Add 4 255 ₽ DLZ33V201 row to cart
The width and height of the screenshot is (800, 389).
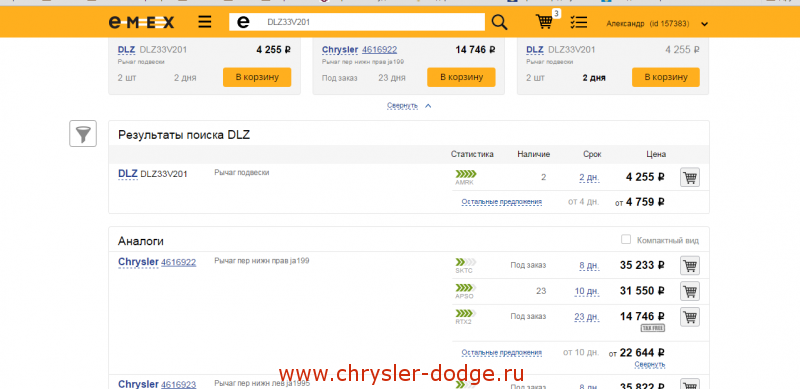point(690,178)
